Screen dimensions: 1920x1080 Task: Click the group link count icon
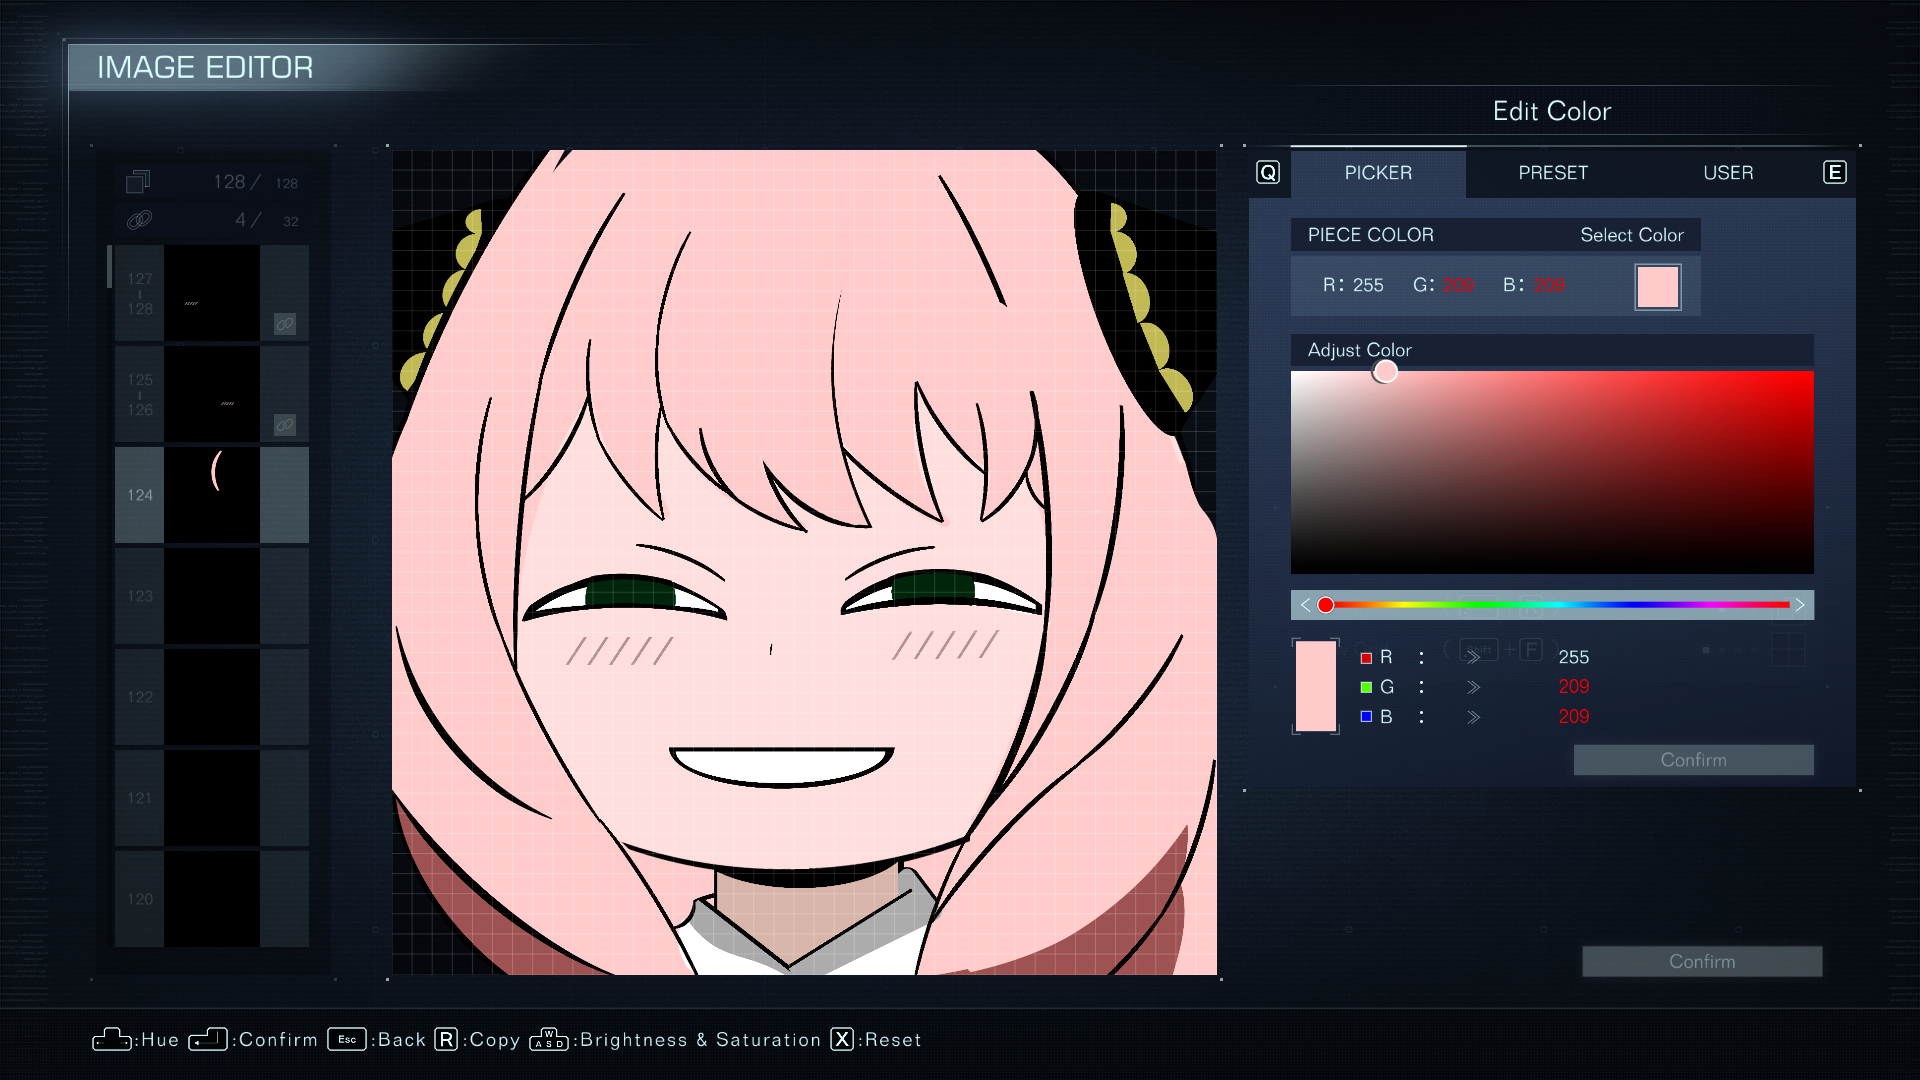tap(139, 219)
